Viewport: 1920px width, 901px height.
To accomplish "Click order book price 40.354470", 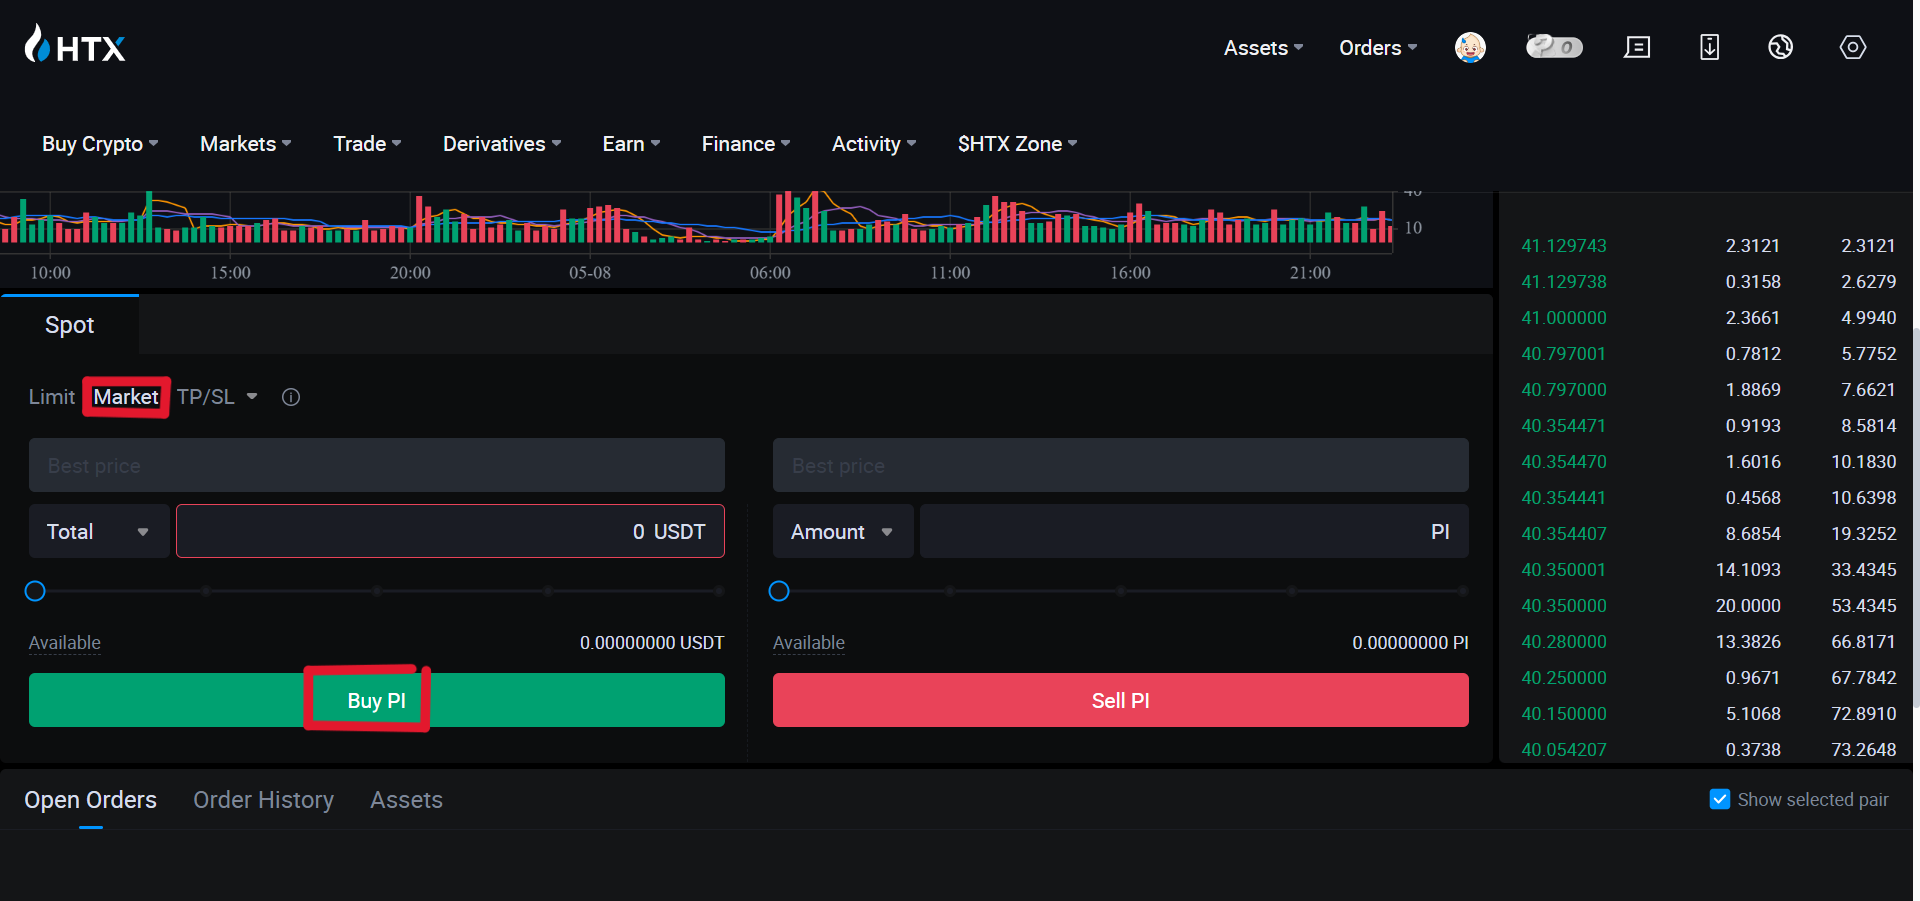I will pyautogui.click(x=1564, y=461).
